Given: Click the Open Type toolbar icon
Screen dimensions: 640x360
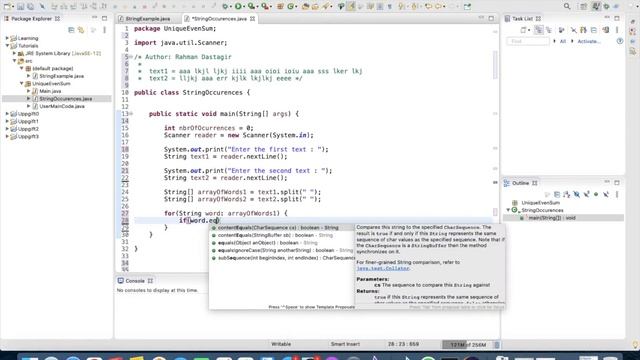Looking at the screenshot, I should (305, 6).
